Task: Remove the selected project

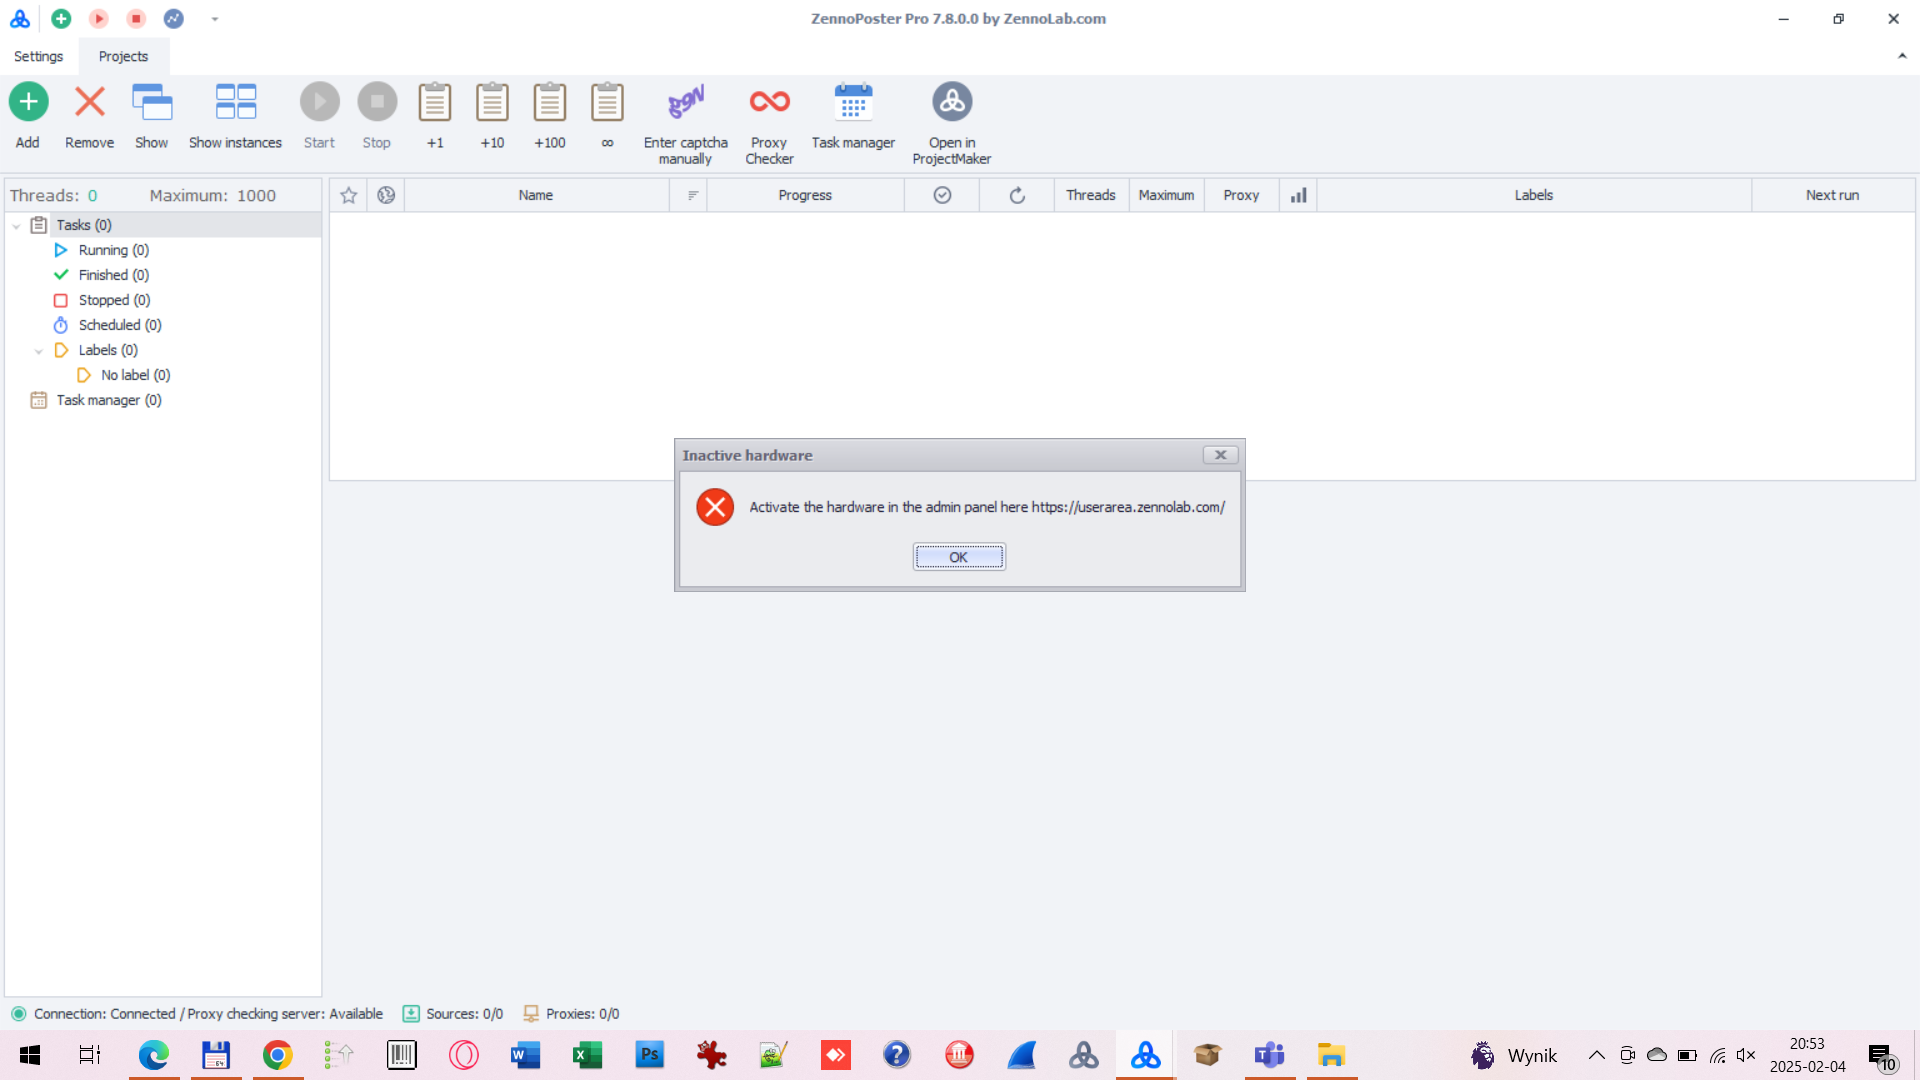Action: (x=89, y=116)
